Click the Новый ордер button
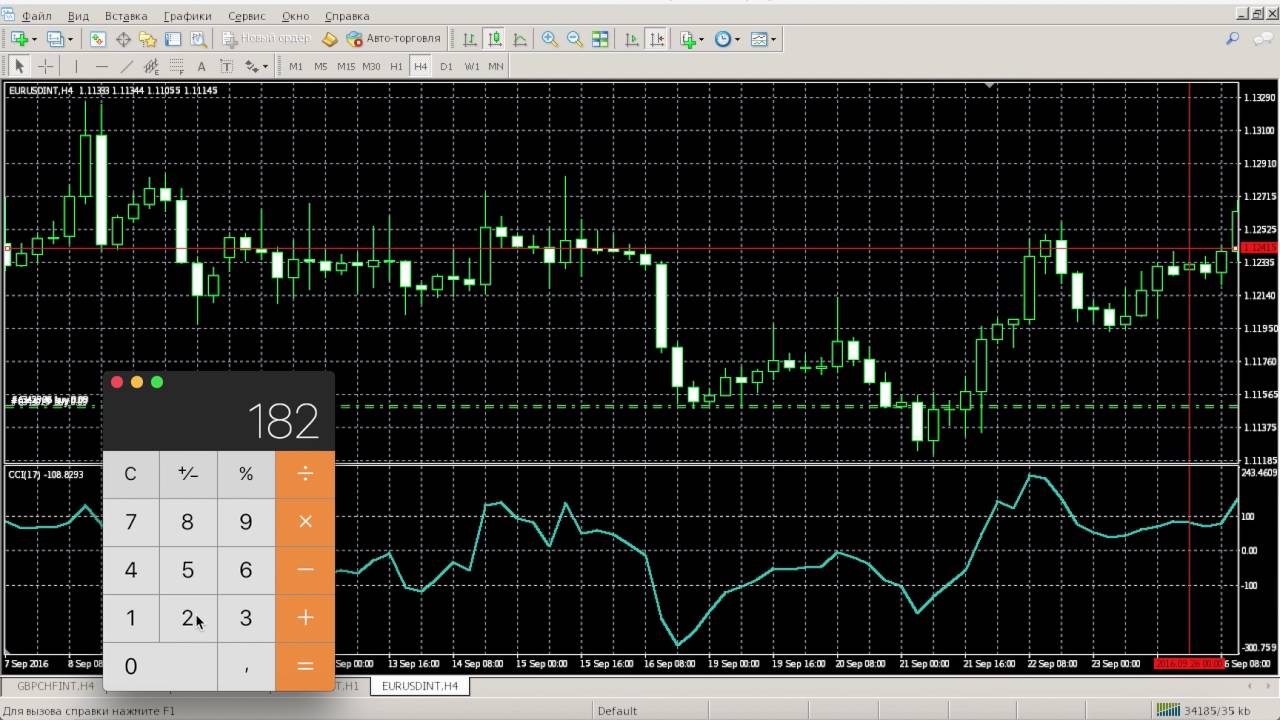Viewport: 1280px width, 720px height. [266, 39]
